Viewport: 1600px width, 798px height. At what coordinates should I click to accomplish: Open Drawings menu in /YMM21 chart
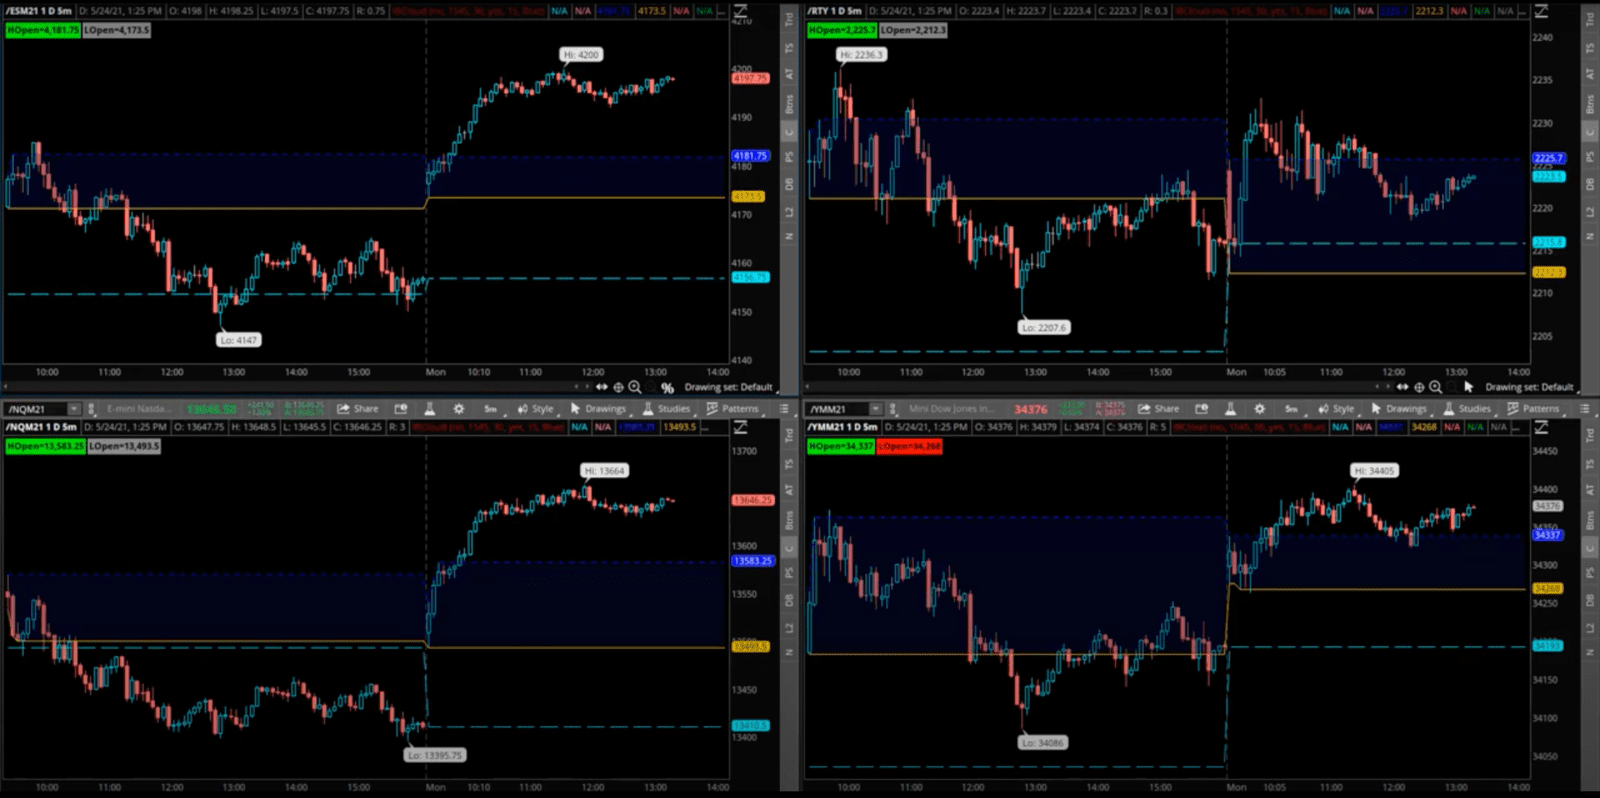[1398, 409]
